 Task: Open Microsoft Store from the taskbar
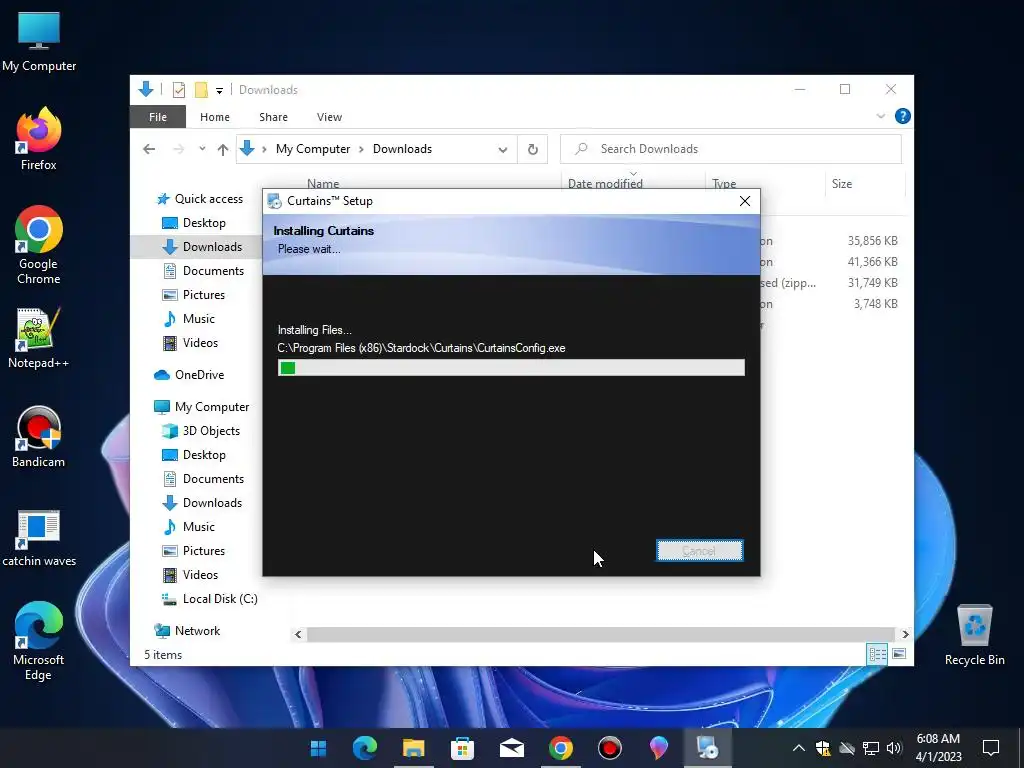(x=462, y=748)
